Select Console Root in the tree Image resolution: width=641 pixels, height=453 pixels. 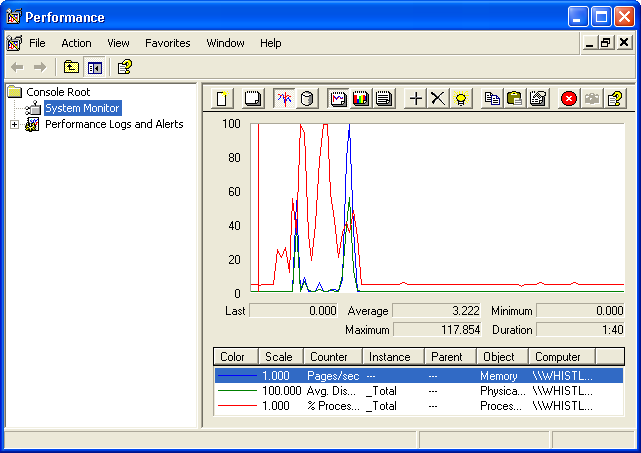pos(58,92)
